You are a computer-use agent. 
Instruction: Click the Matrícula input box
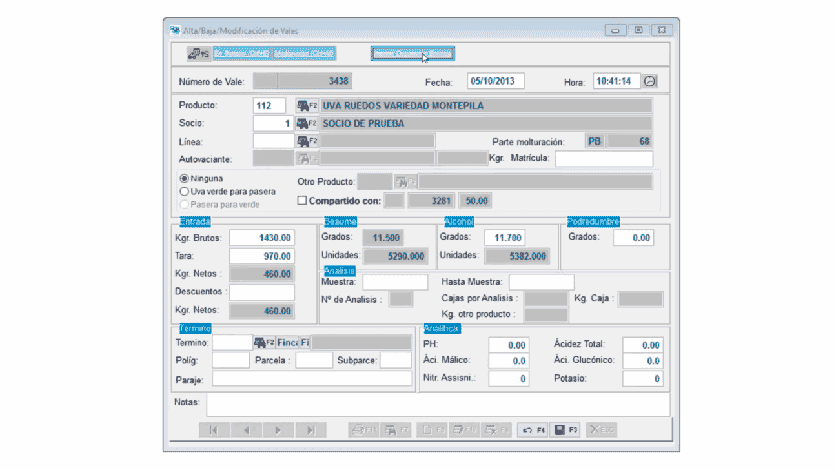click(603, 158)
